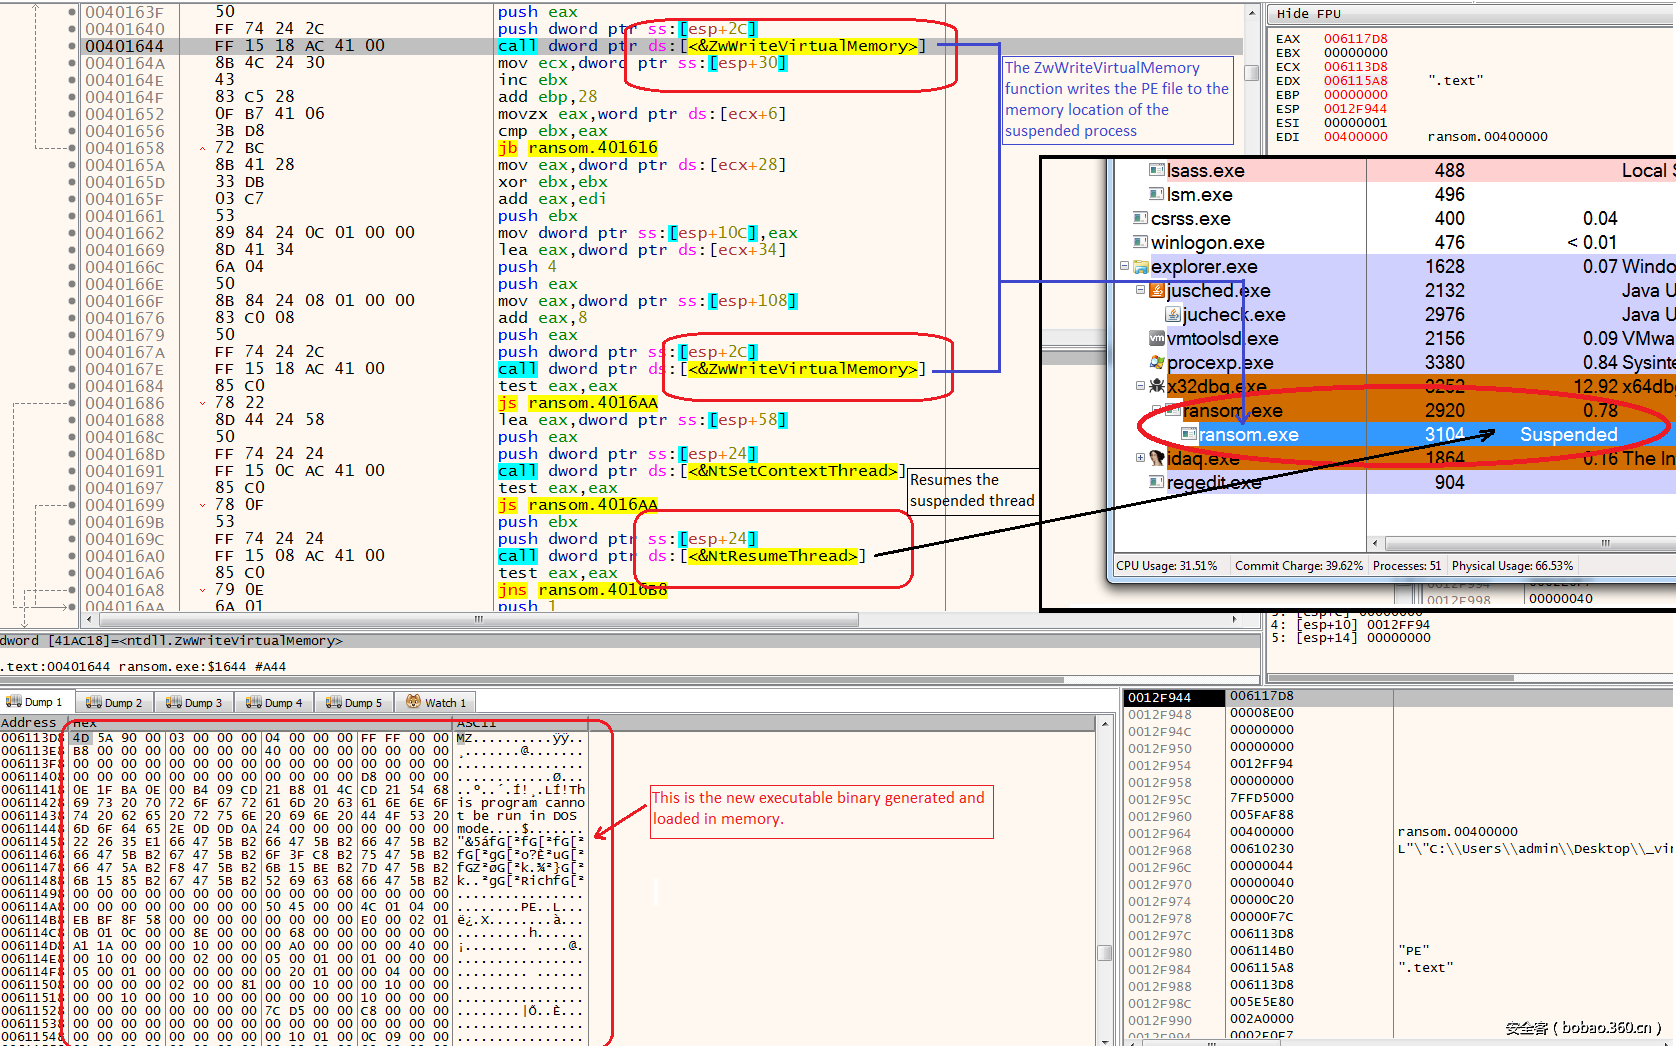Viewport: 1676px width, 1046px height.
Task: Click the x32dbg.exe bug icon
Action: coord(1157,387)
